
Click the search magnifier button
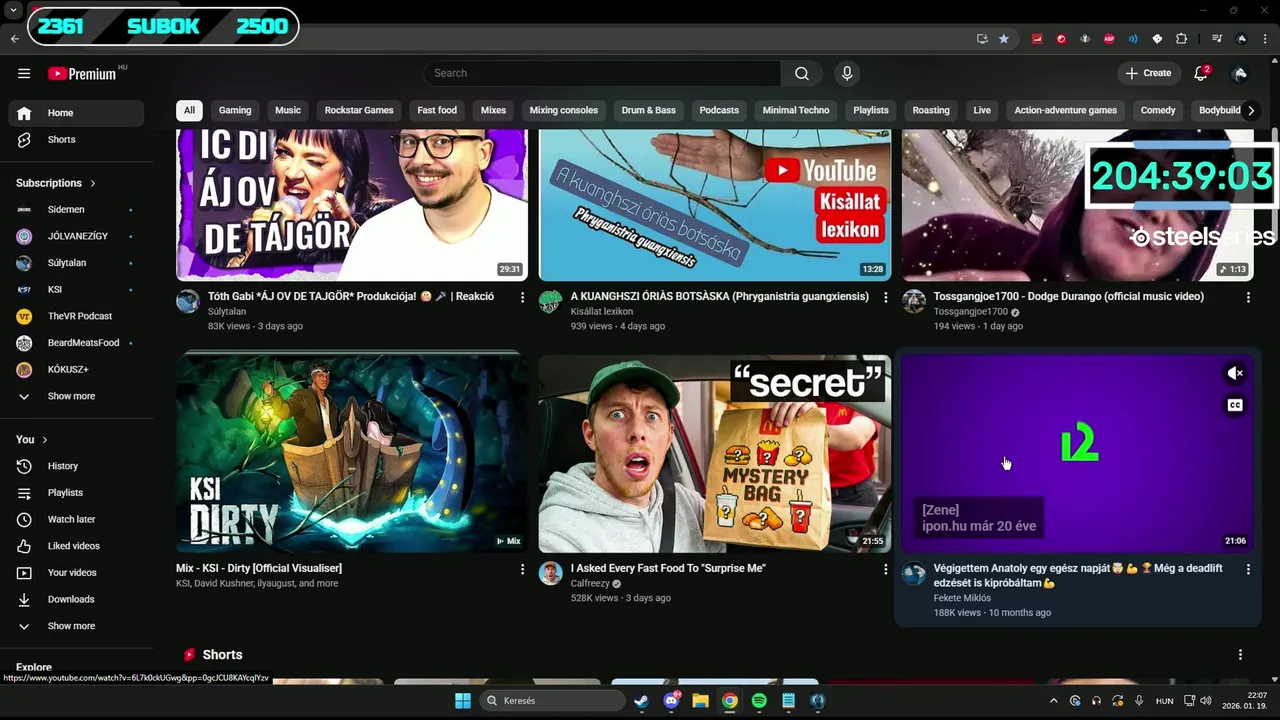[x=802, y=73]
